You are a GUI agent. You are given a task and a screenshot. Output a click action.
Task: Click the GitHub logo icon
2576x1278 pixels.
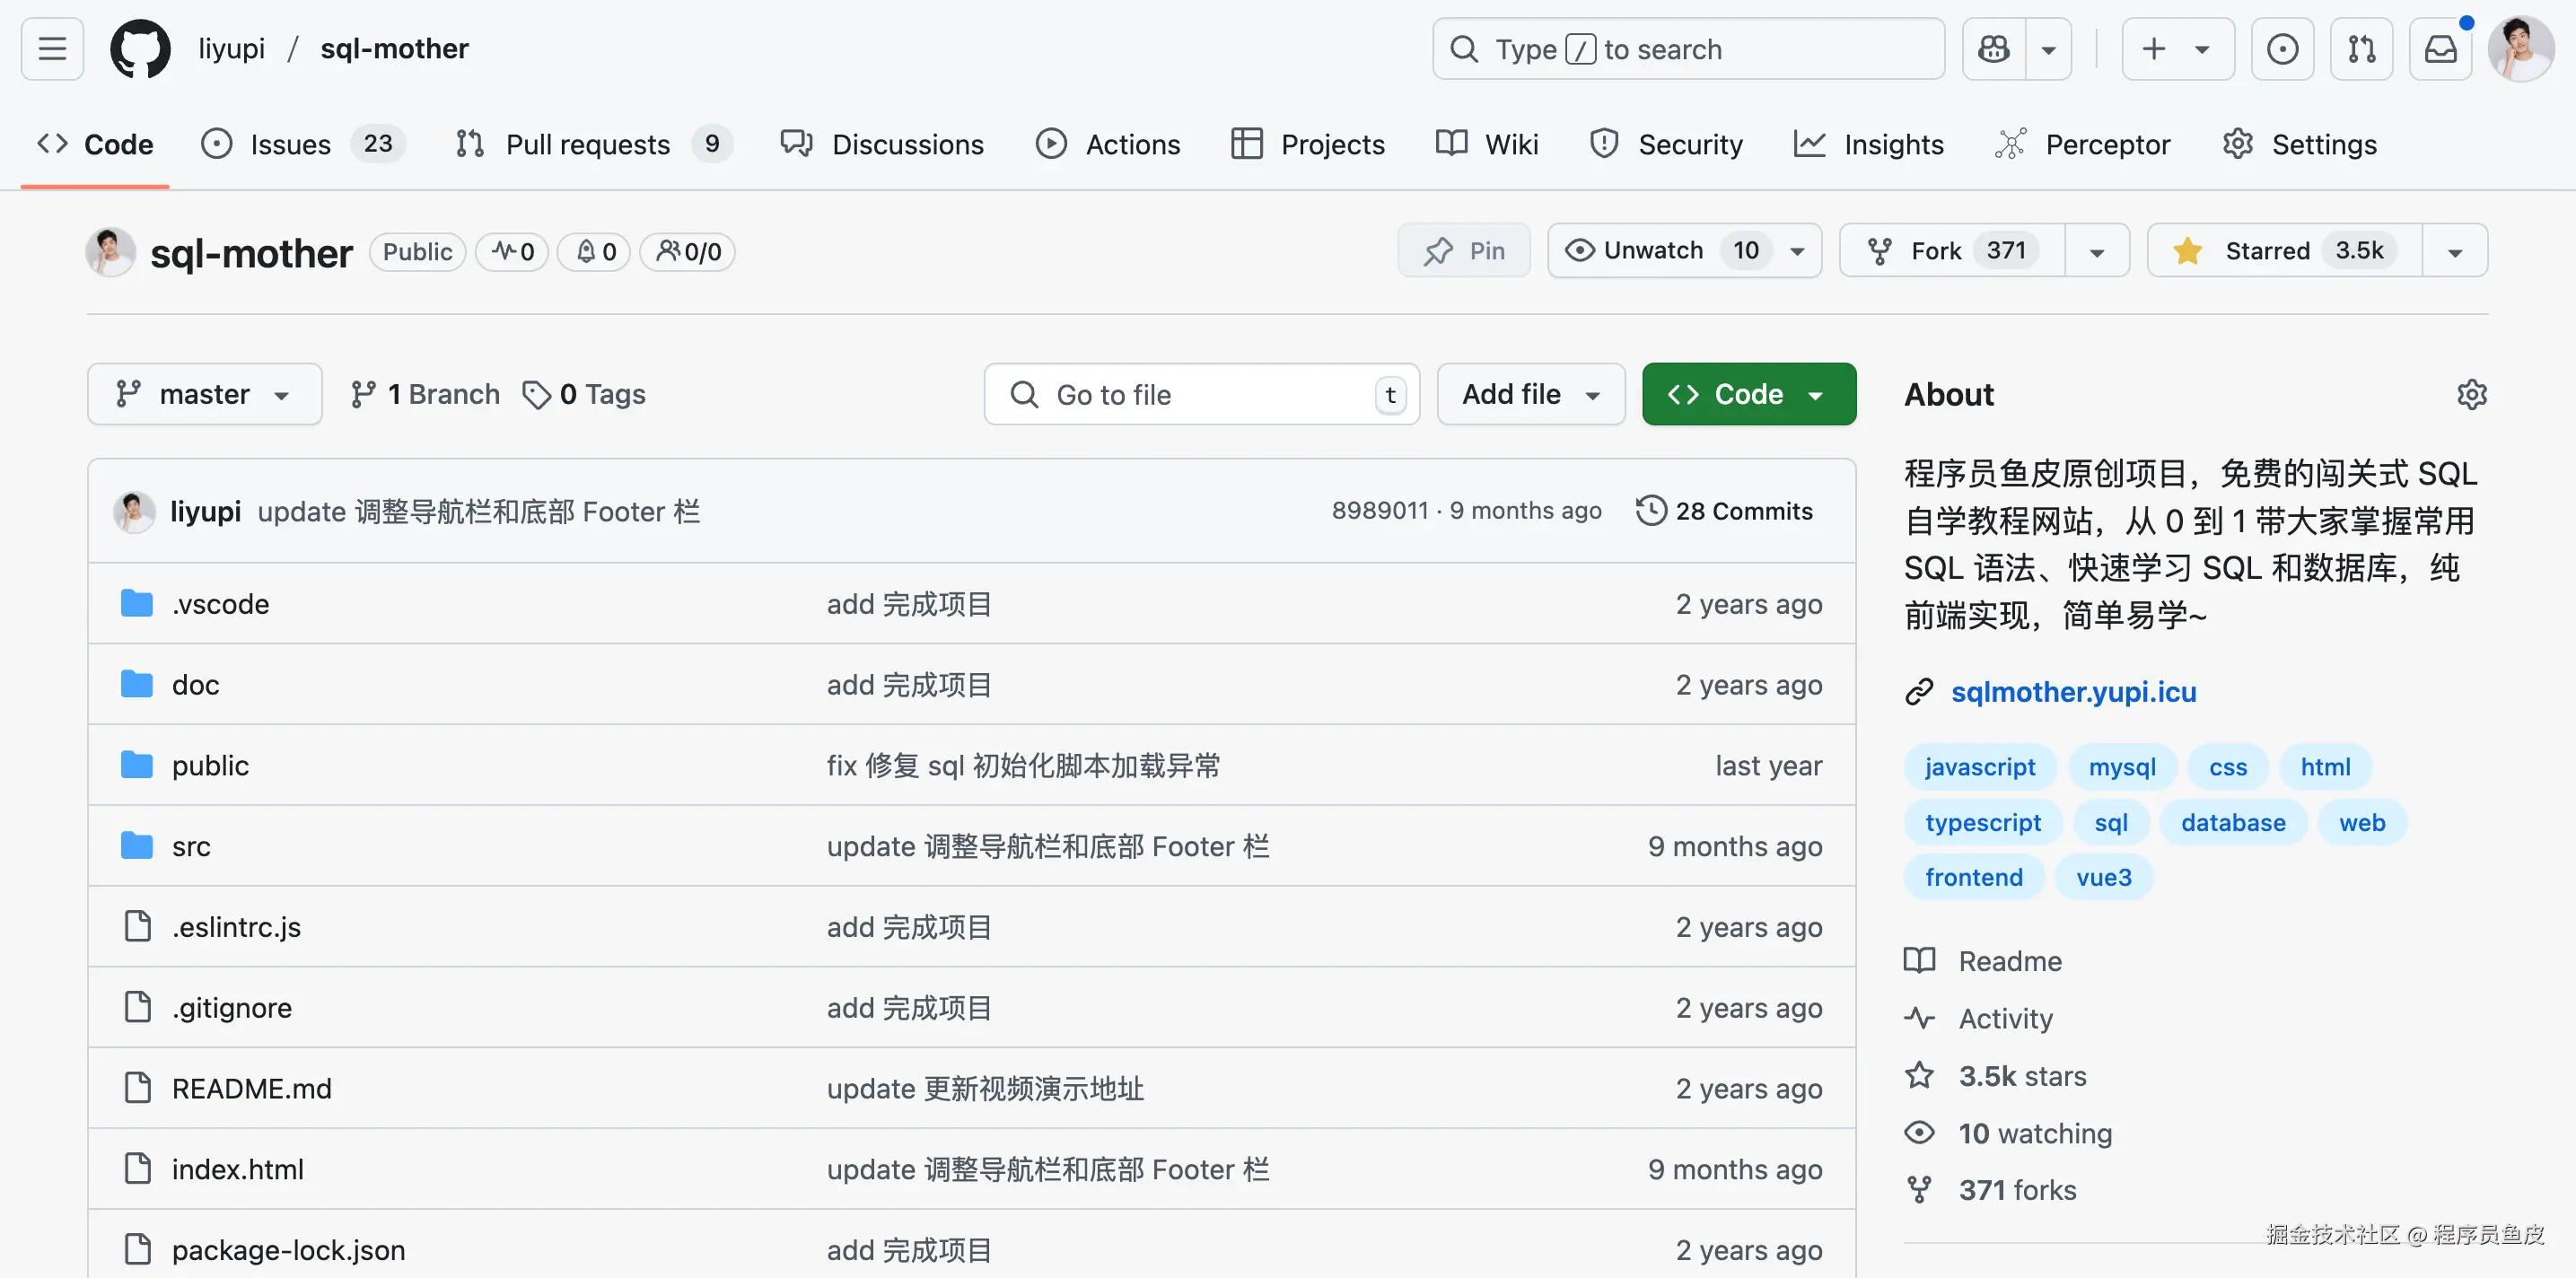(140, 48)
